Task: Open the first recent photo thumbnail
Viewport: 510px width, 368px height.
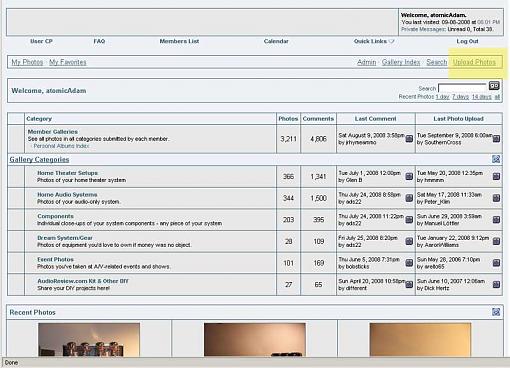Action: 89,340
